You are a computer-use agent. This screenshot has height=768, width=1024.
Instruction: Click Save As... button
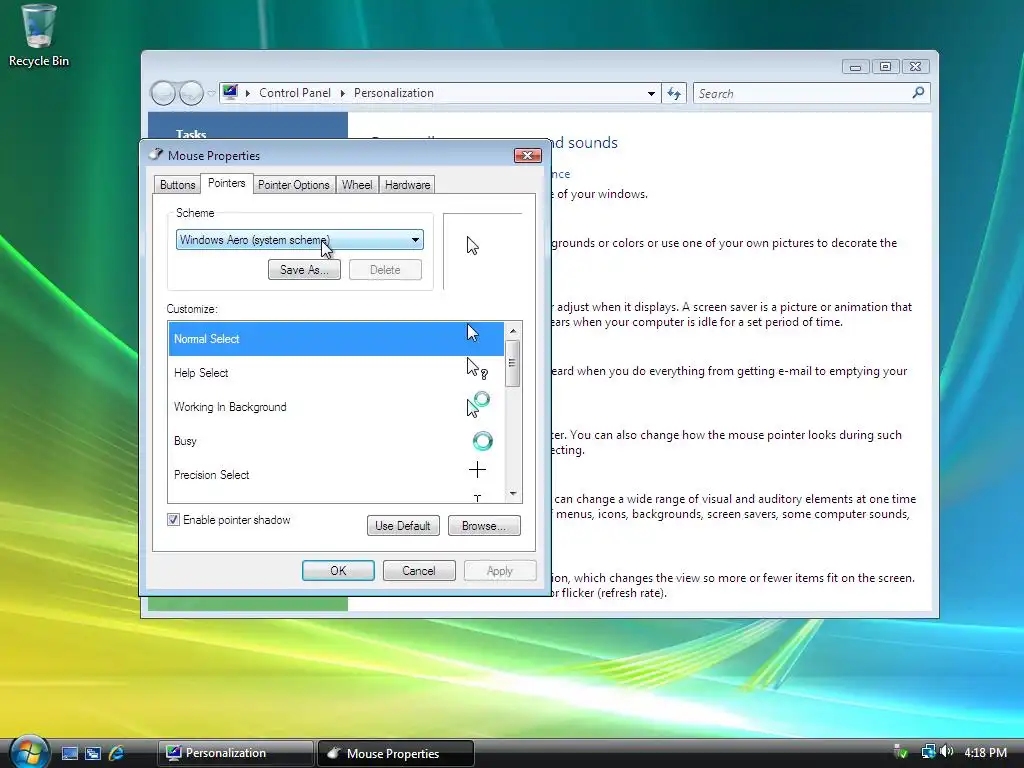click(304, 270)
